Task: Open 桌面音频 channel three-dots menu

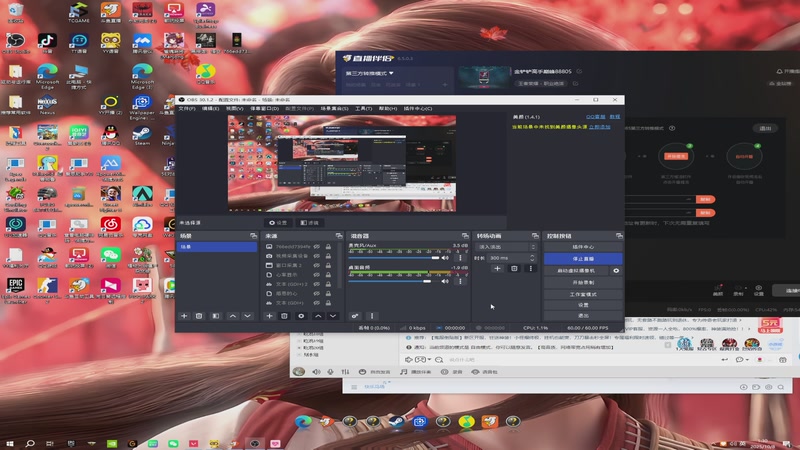Action: click(x=460, y=281)
